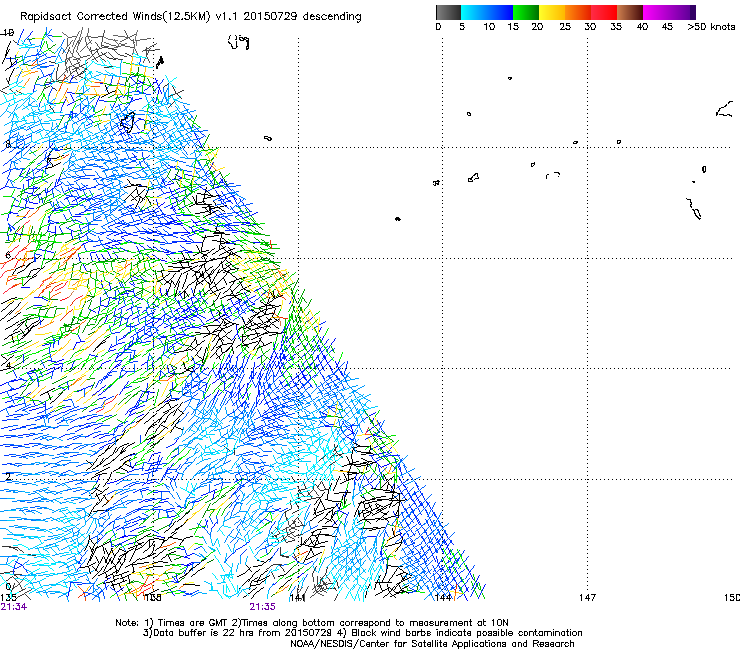Click the '35' label under the color scale
The image size is (740, 650).
(x=616, y=27)
